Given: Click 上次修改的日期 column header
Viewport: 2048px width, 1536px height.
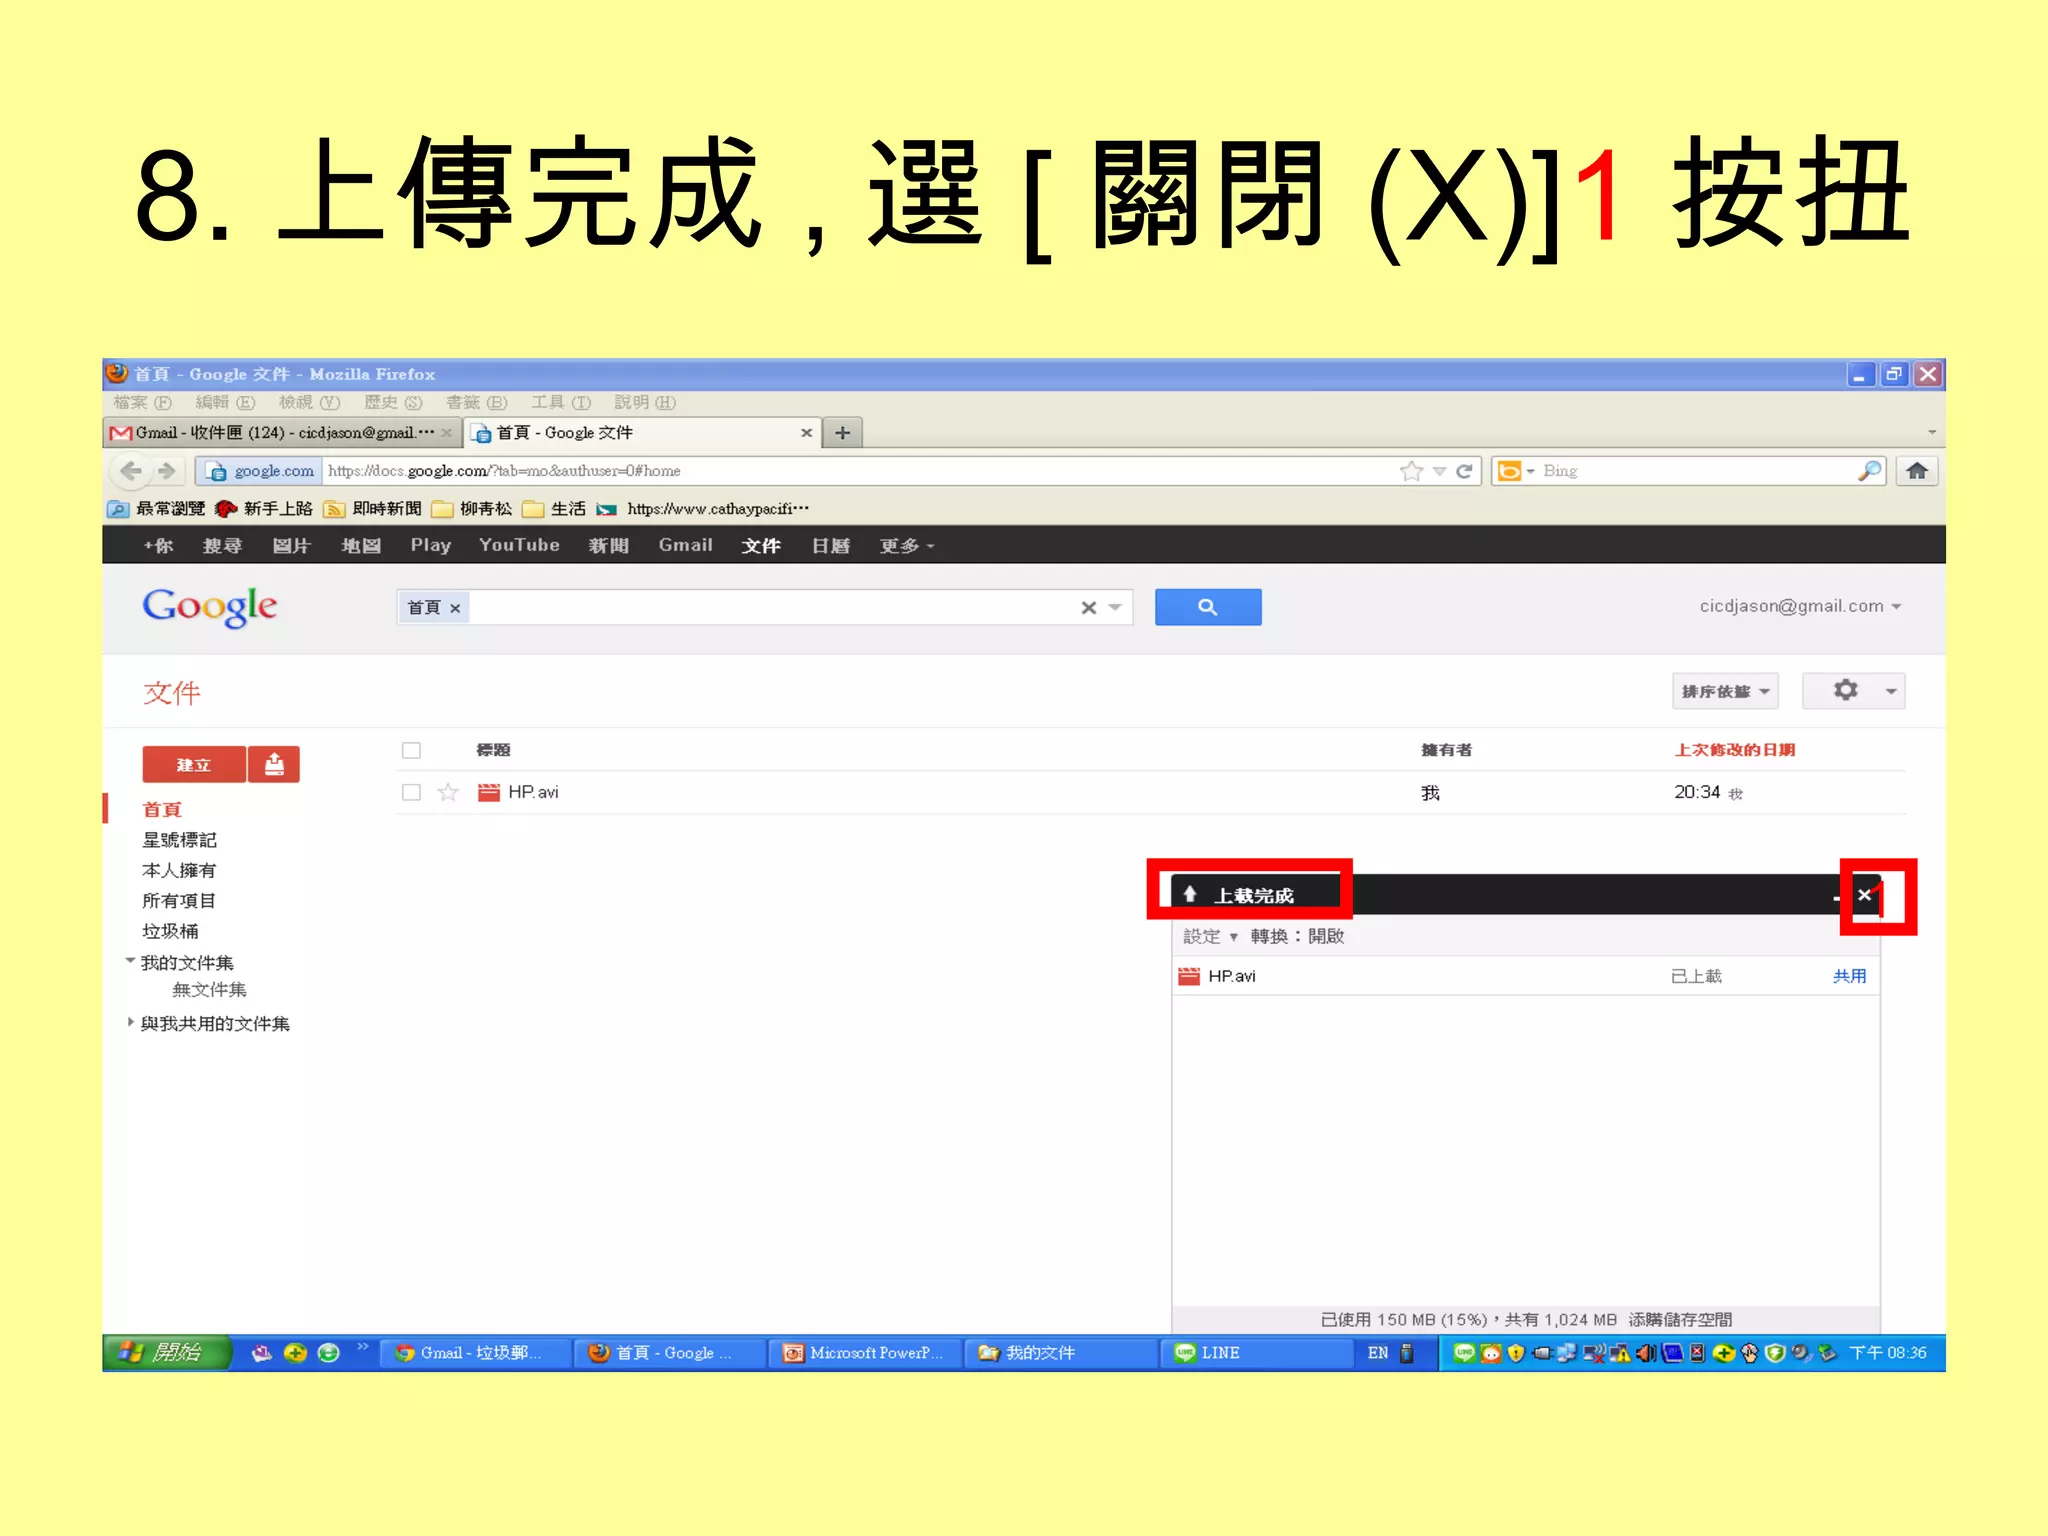Looking at the screenshot, I should tap(1735, 750).
